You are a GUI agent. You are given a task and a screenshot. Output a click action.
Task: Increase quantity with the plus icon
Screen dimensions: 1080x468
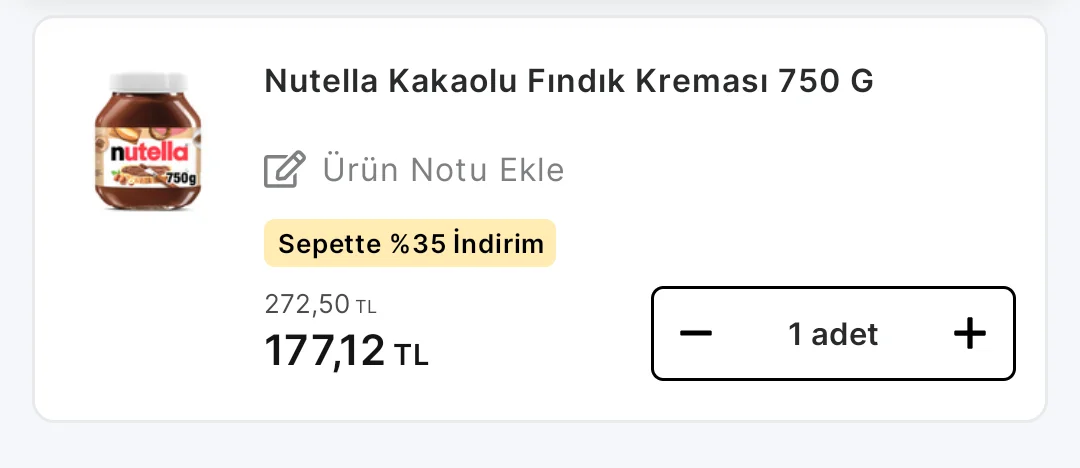click(x=969, y=334)
